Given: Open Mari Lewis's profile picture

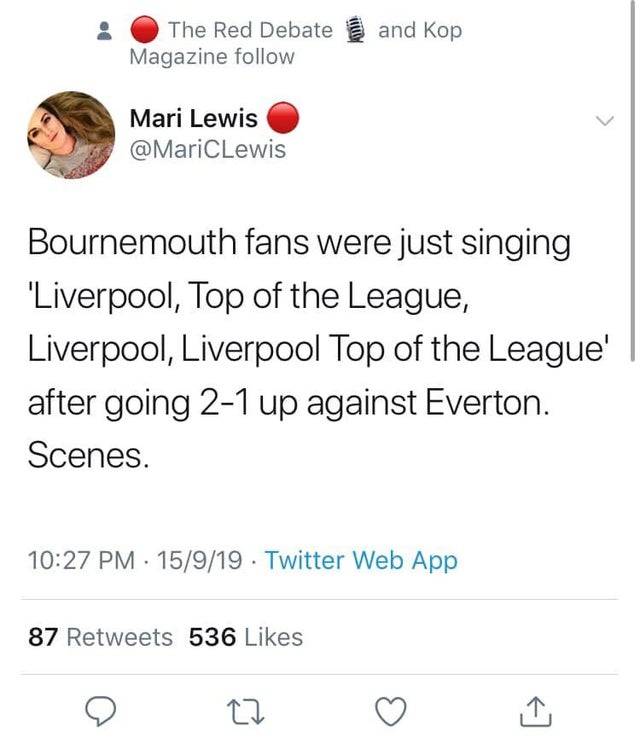Looking at the screenshot, I should pyautogui.click(x=71, y=134).
